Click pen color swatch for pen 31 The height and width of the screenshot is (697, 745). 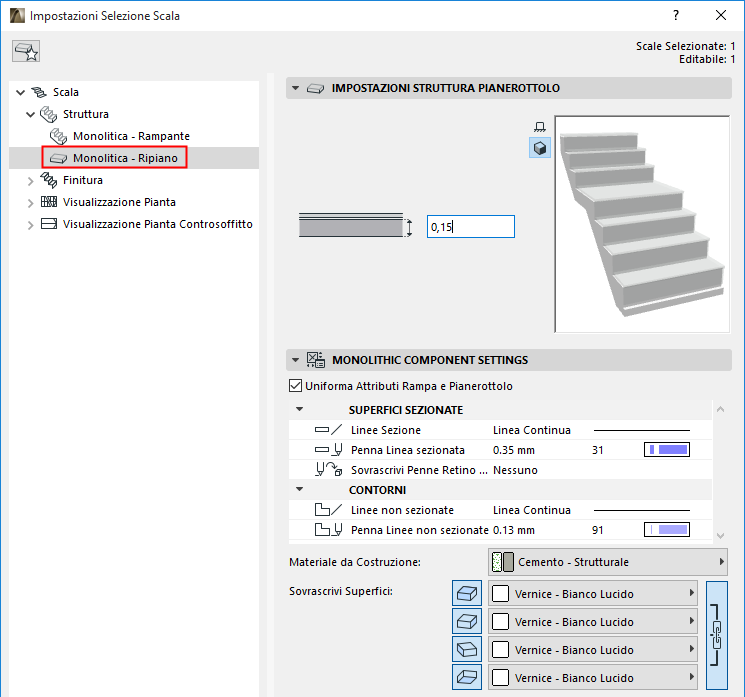click(x=667, y=449)
